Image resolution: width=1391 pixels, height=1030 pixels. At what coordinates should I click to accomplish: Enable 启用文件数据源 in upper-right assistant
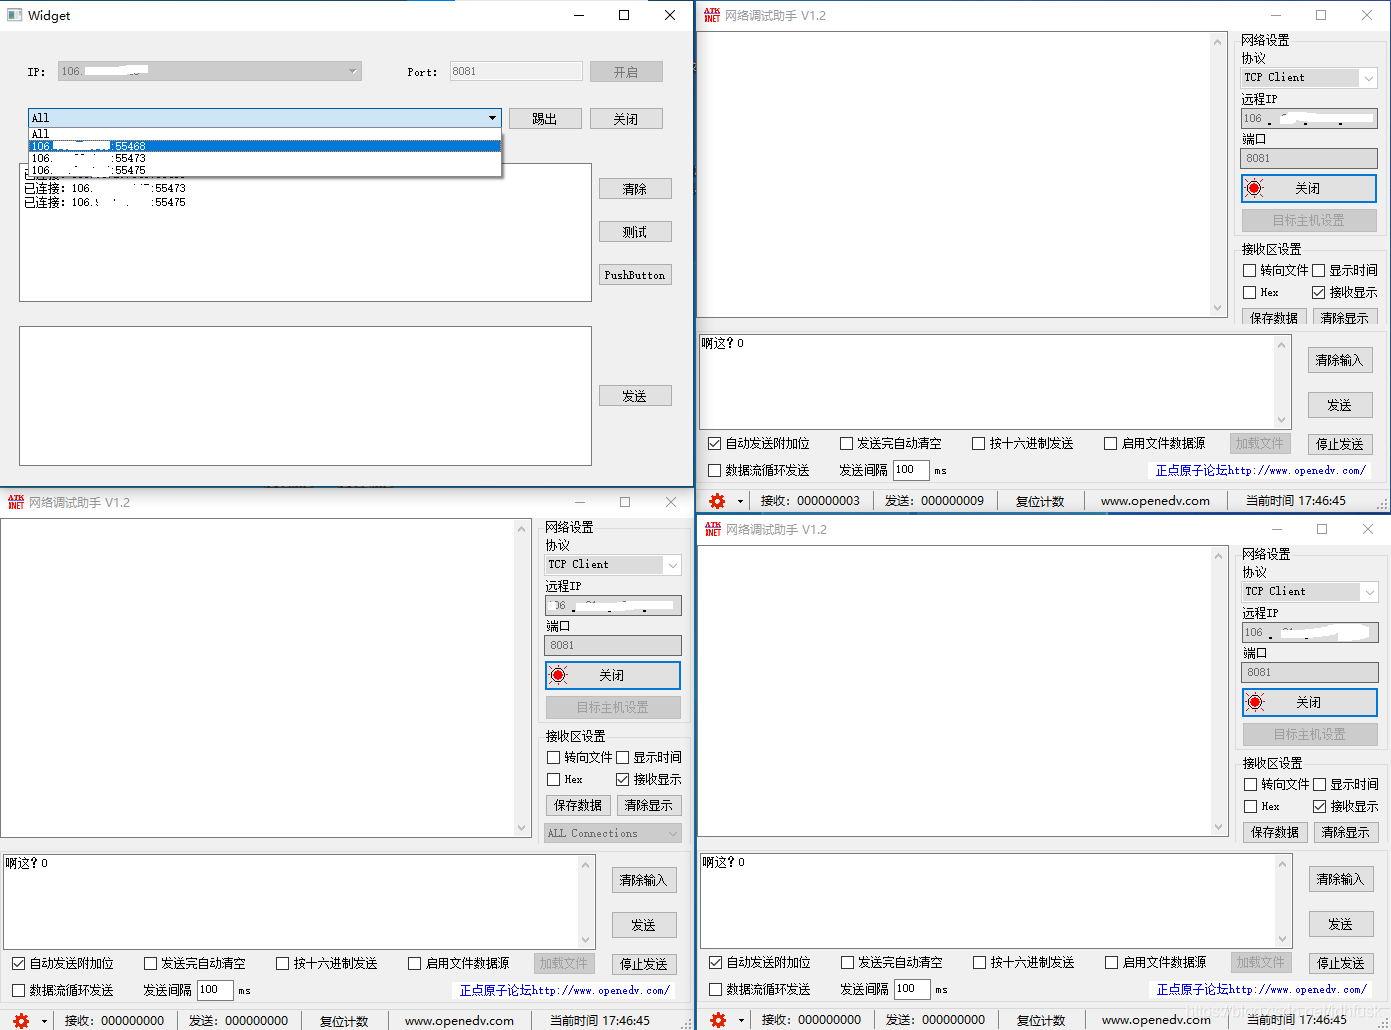1111,443
